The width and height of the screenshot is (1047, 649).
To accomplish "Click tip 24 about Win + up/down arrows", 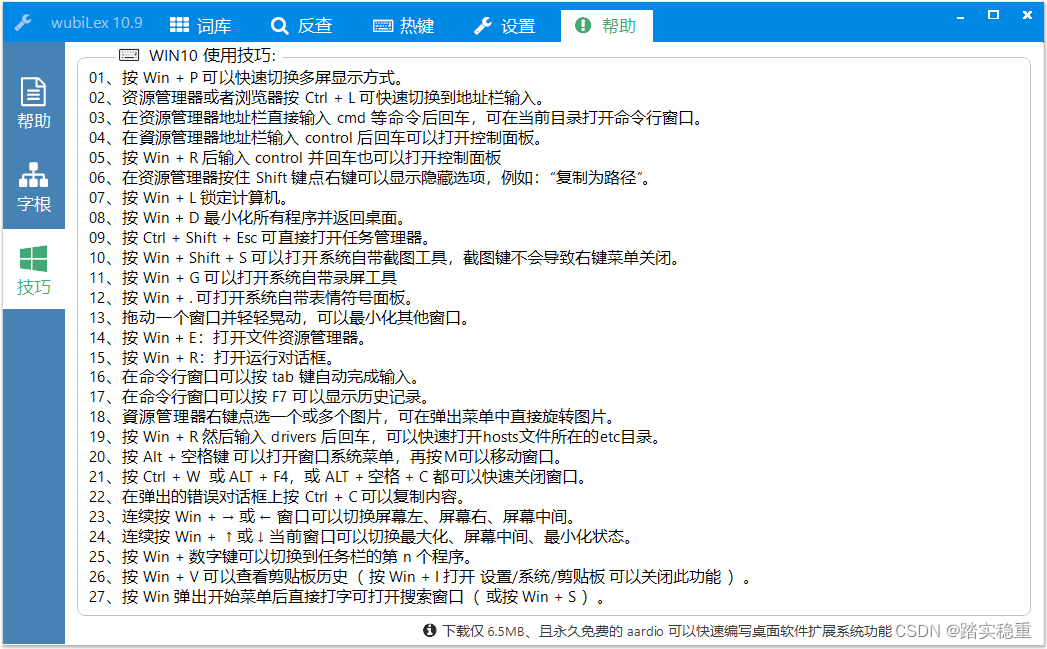I will coord(361,537).
